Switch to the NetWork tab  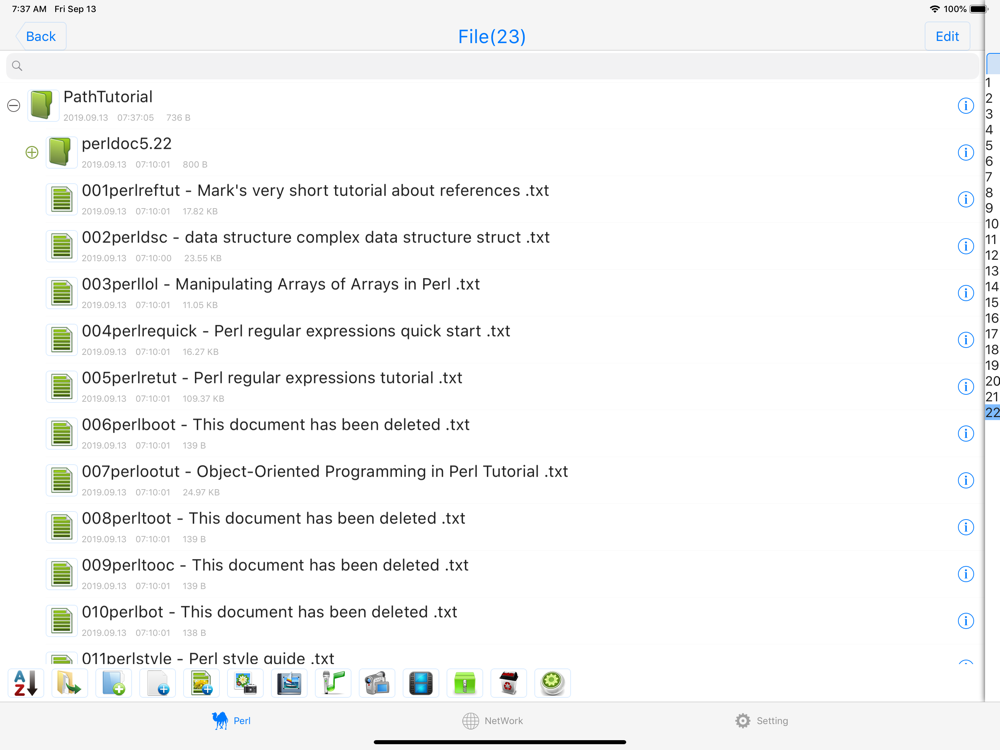point(492,721)
